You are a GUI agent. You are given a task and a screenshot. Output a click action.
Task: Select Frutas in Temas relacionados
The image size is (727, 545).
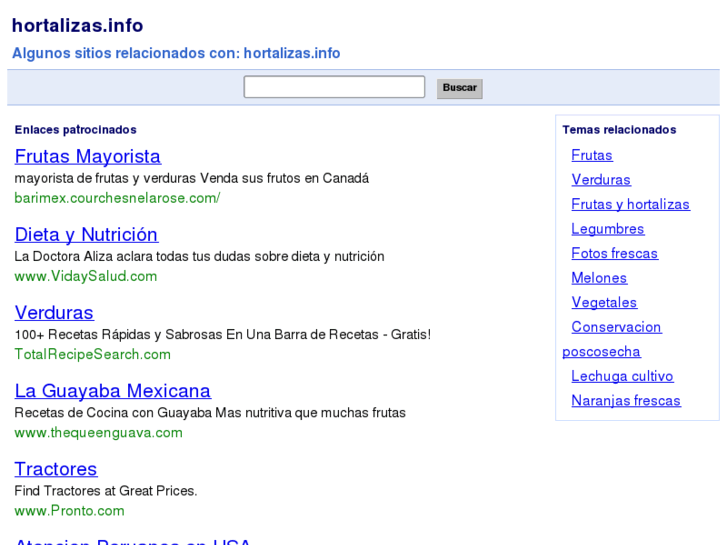pos(592,155)
